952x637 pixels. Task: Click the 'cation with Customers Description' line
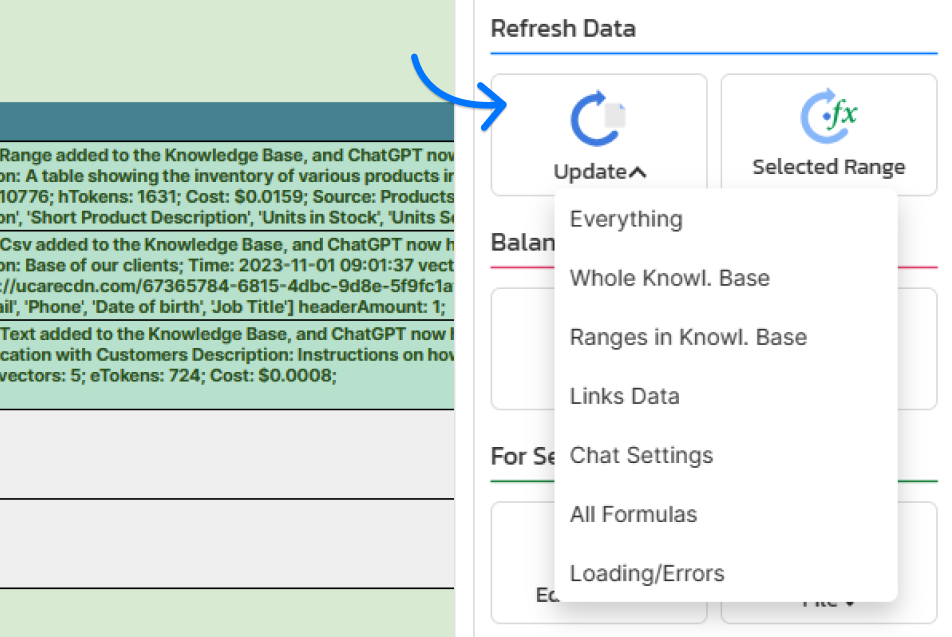click(x=227, y=355)
